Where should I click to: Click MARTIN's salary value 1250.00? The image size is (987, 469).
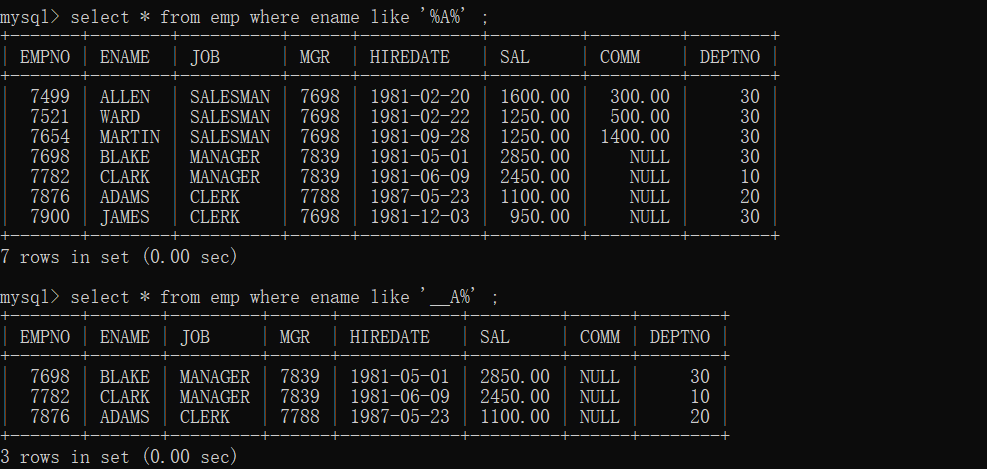pyautogui.click(x=535, y=137)
